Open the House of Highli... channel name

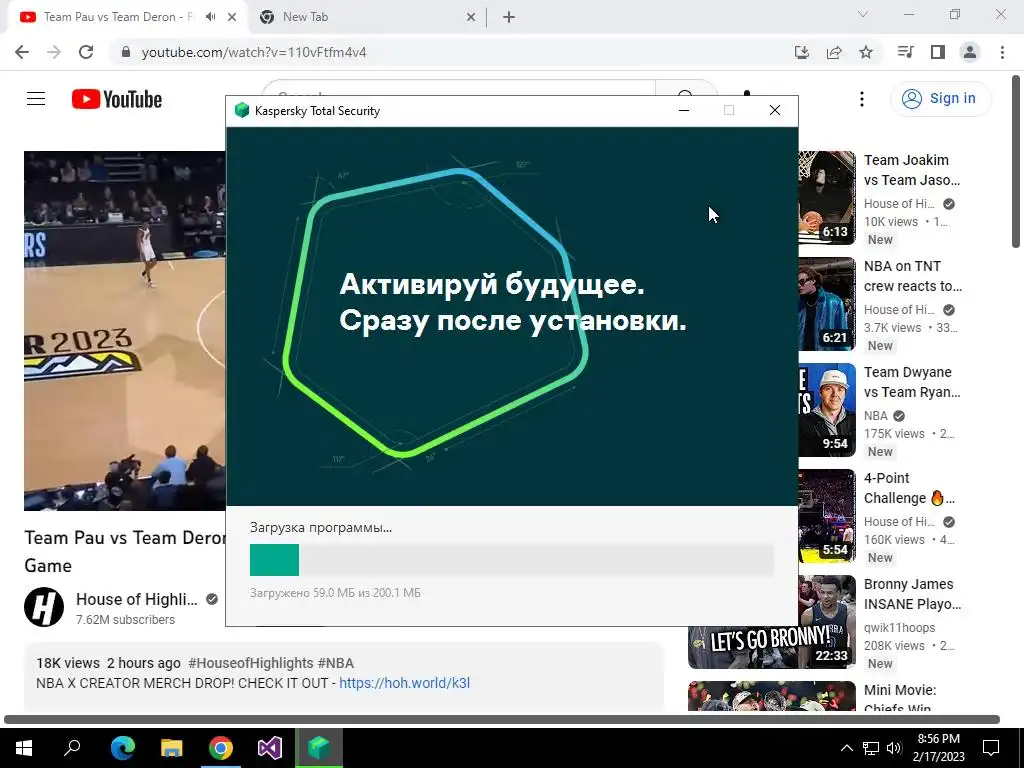point(136,599)
